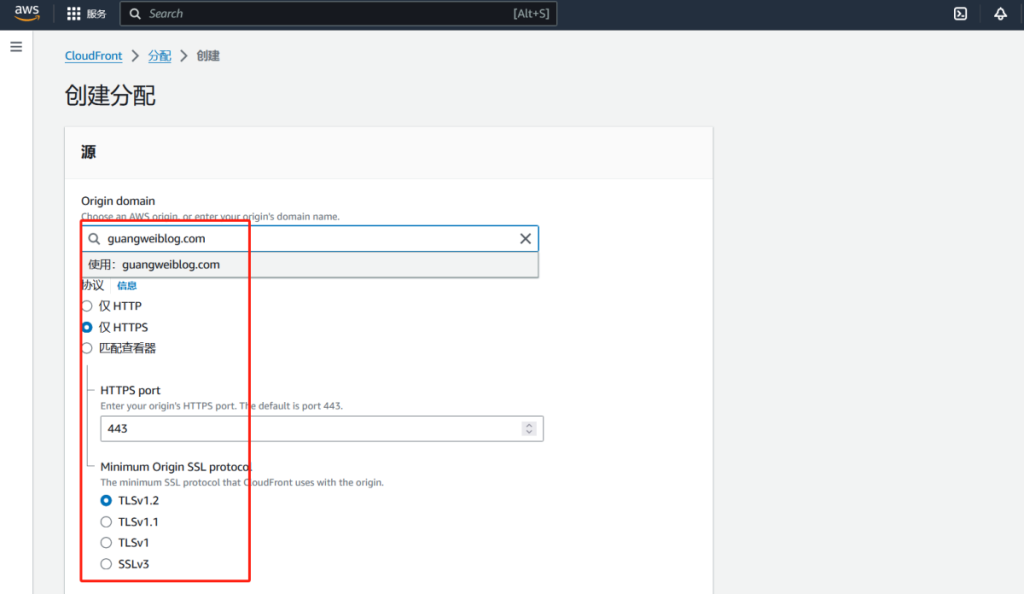Go to 分配 breadcrumb link
1024x594 pixels.
click(x=159, y=55)
